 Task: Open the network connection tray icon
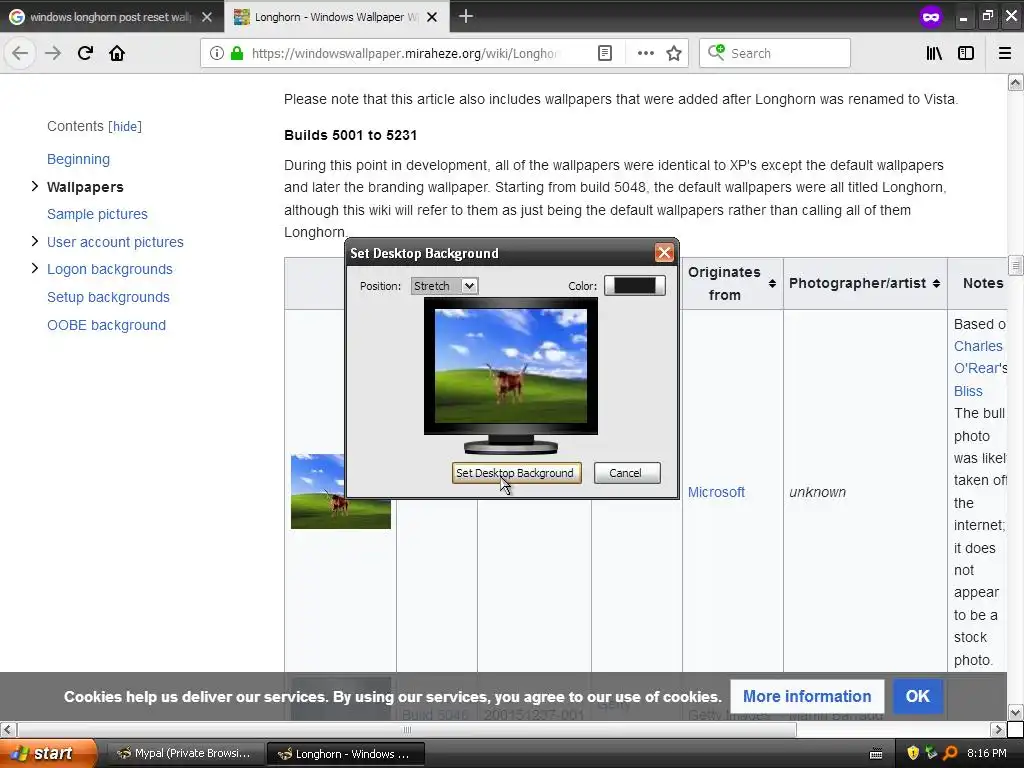click(931, 753)
